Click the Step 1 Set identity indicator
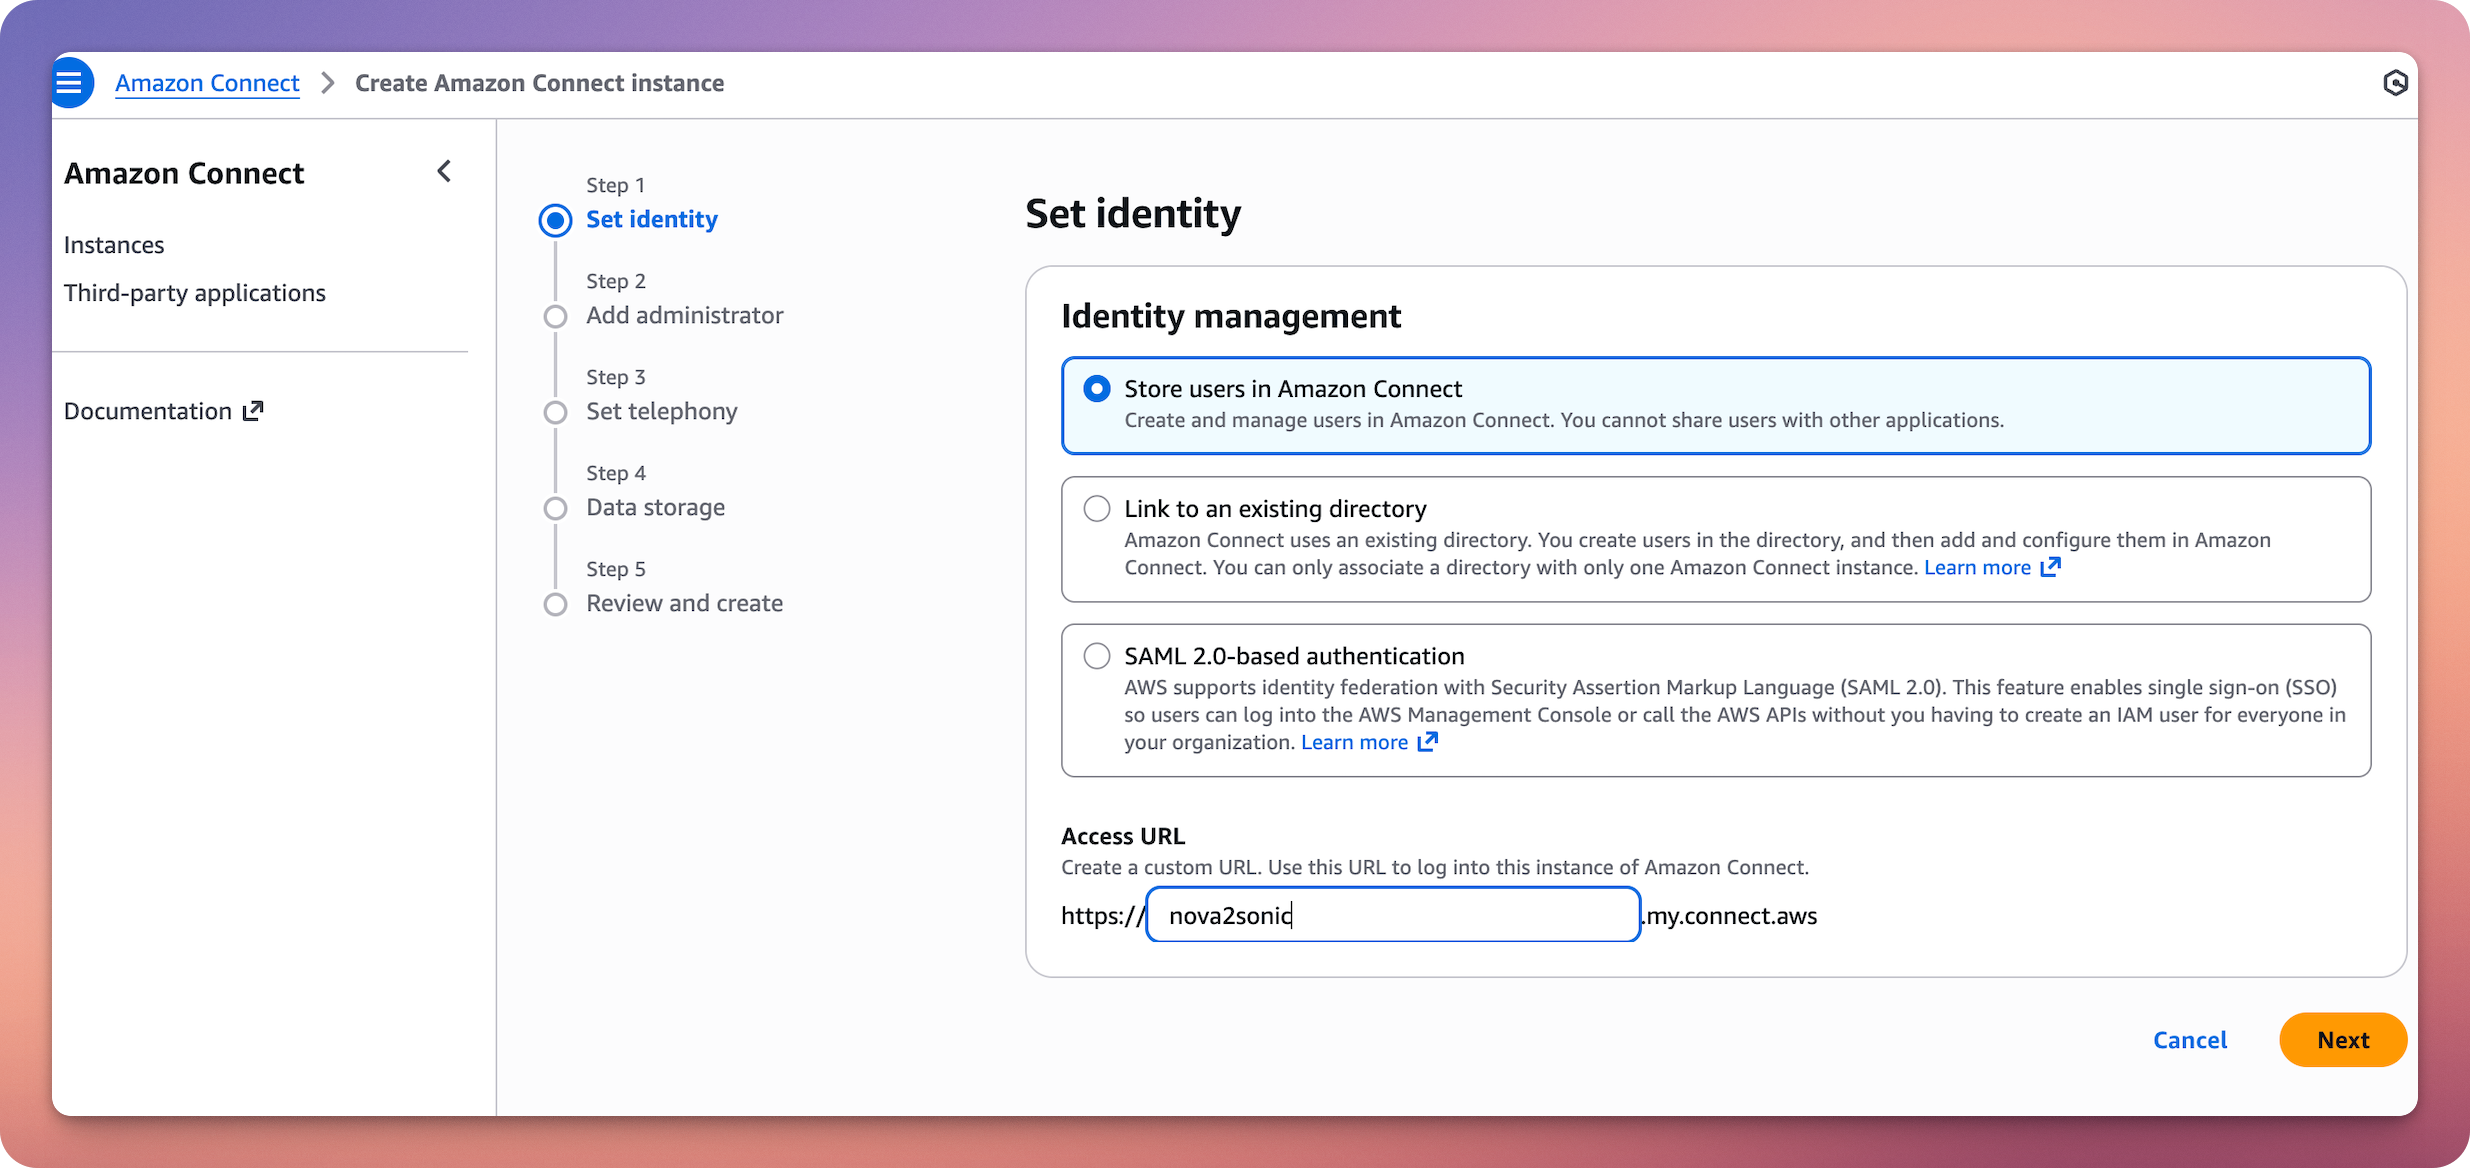The height and width of the screenshot is (1168, 2470). 556,220
